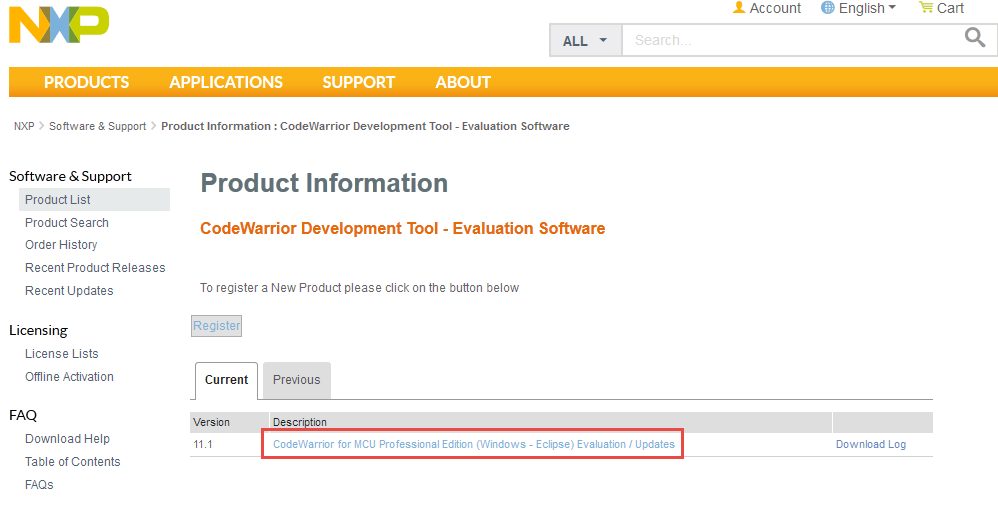
Task: Open Product Search in sidebar
Action: (67, 223)
